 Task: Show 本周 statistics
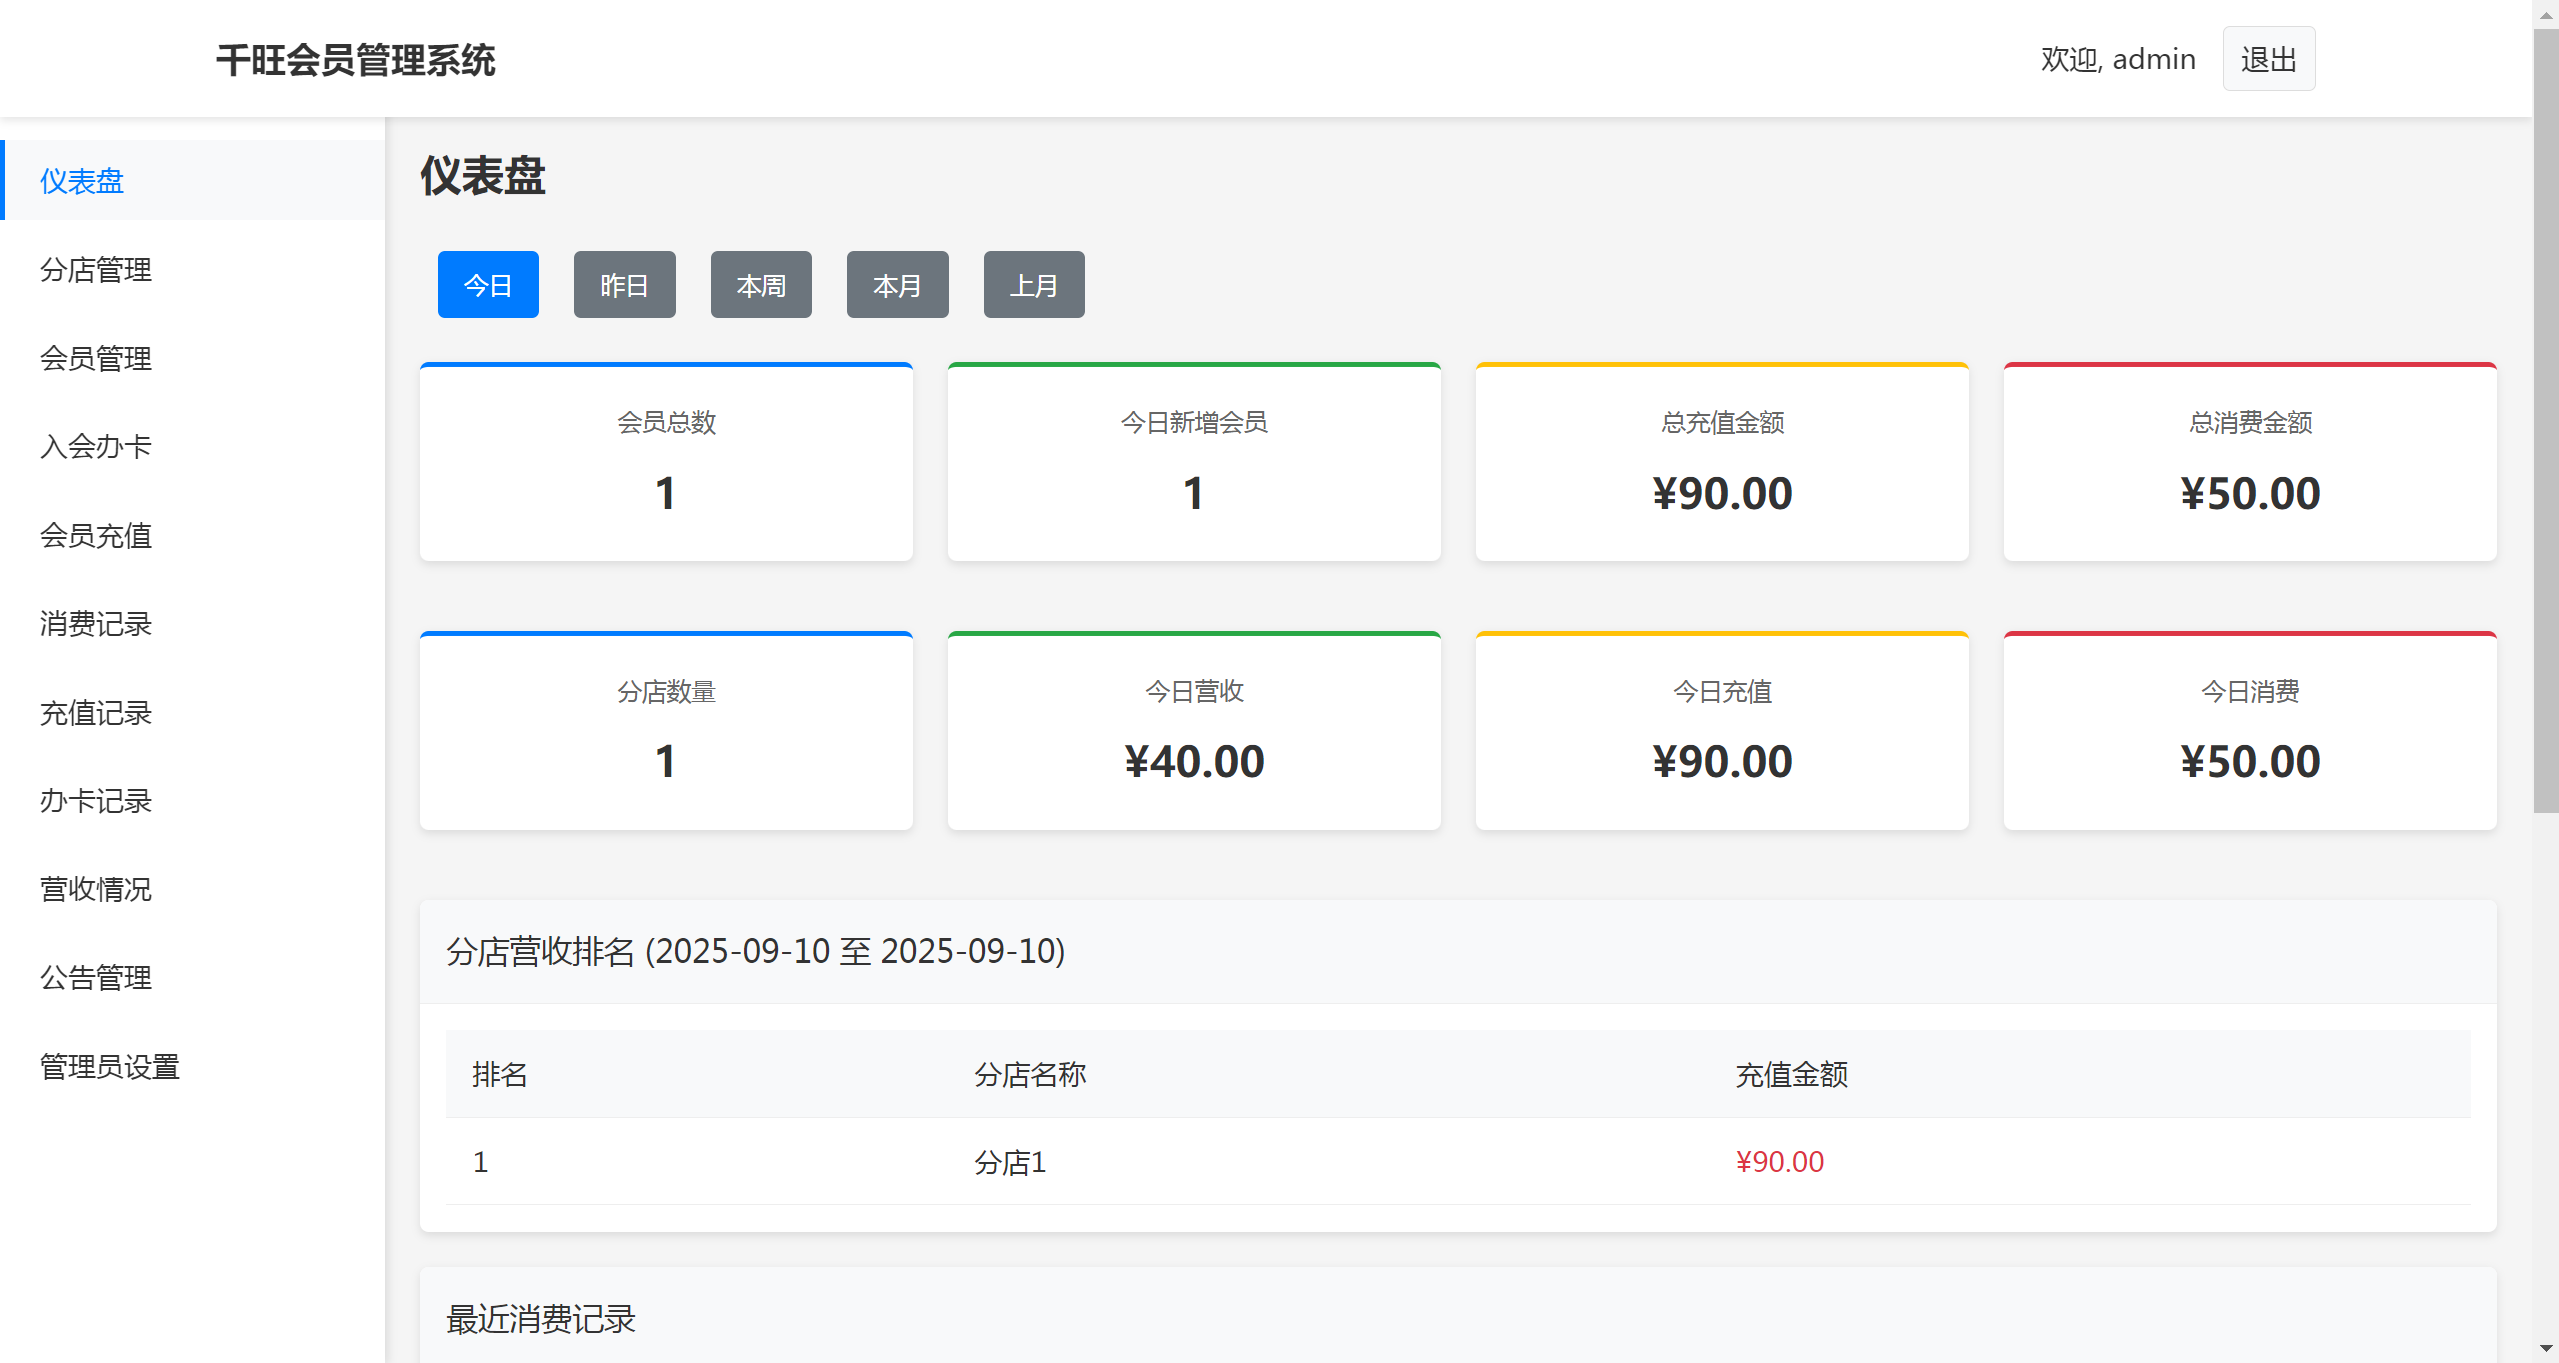[x=761, y=285]
